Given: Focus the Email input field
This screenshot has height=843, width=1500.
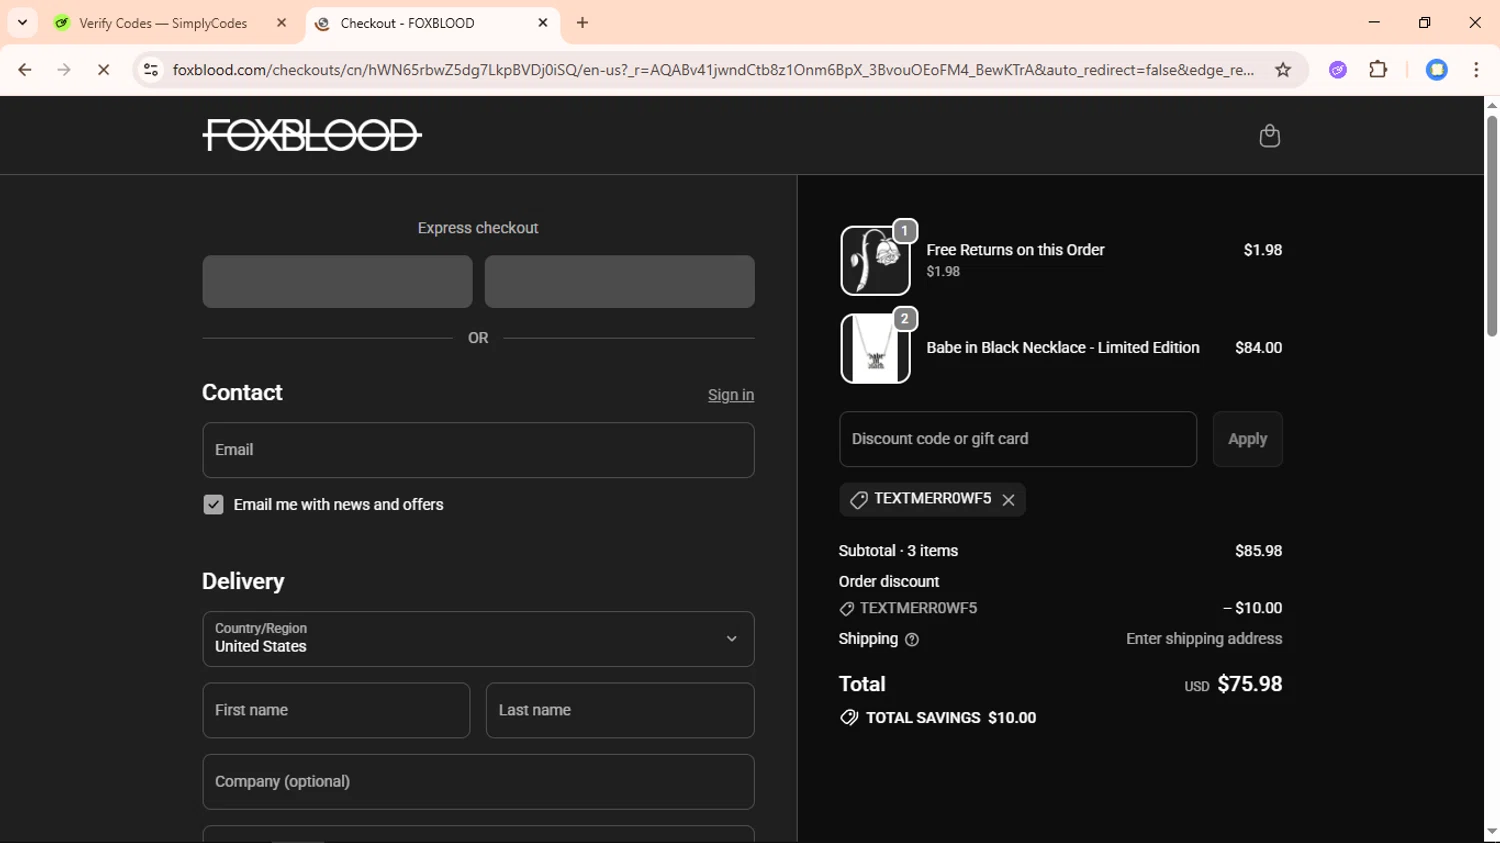Looking at the screenshot, I should click(x=478, y=450).
